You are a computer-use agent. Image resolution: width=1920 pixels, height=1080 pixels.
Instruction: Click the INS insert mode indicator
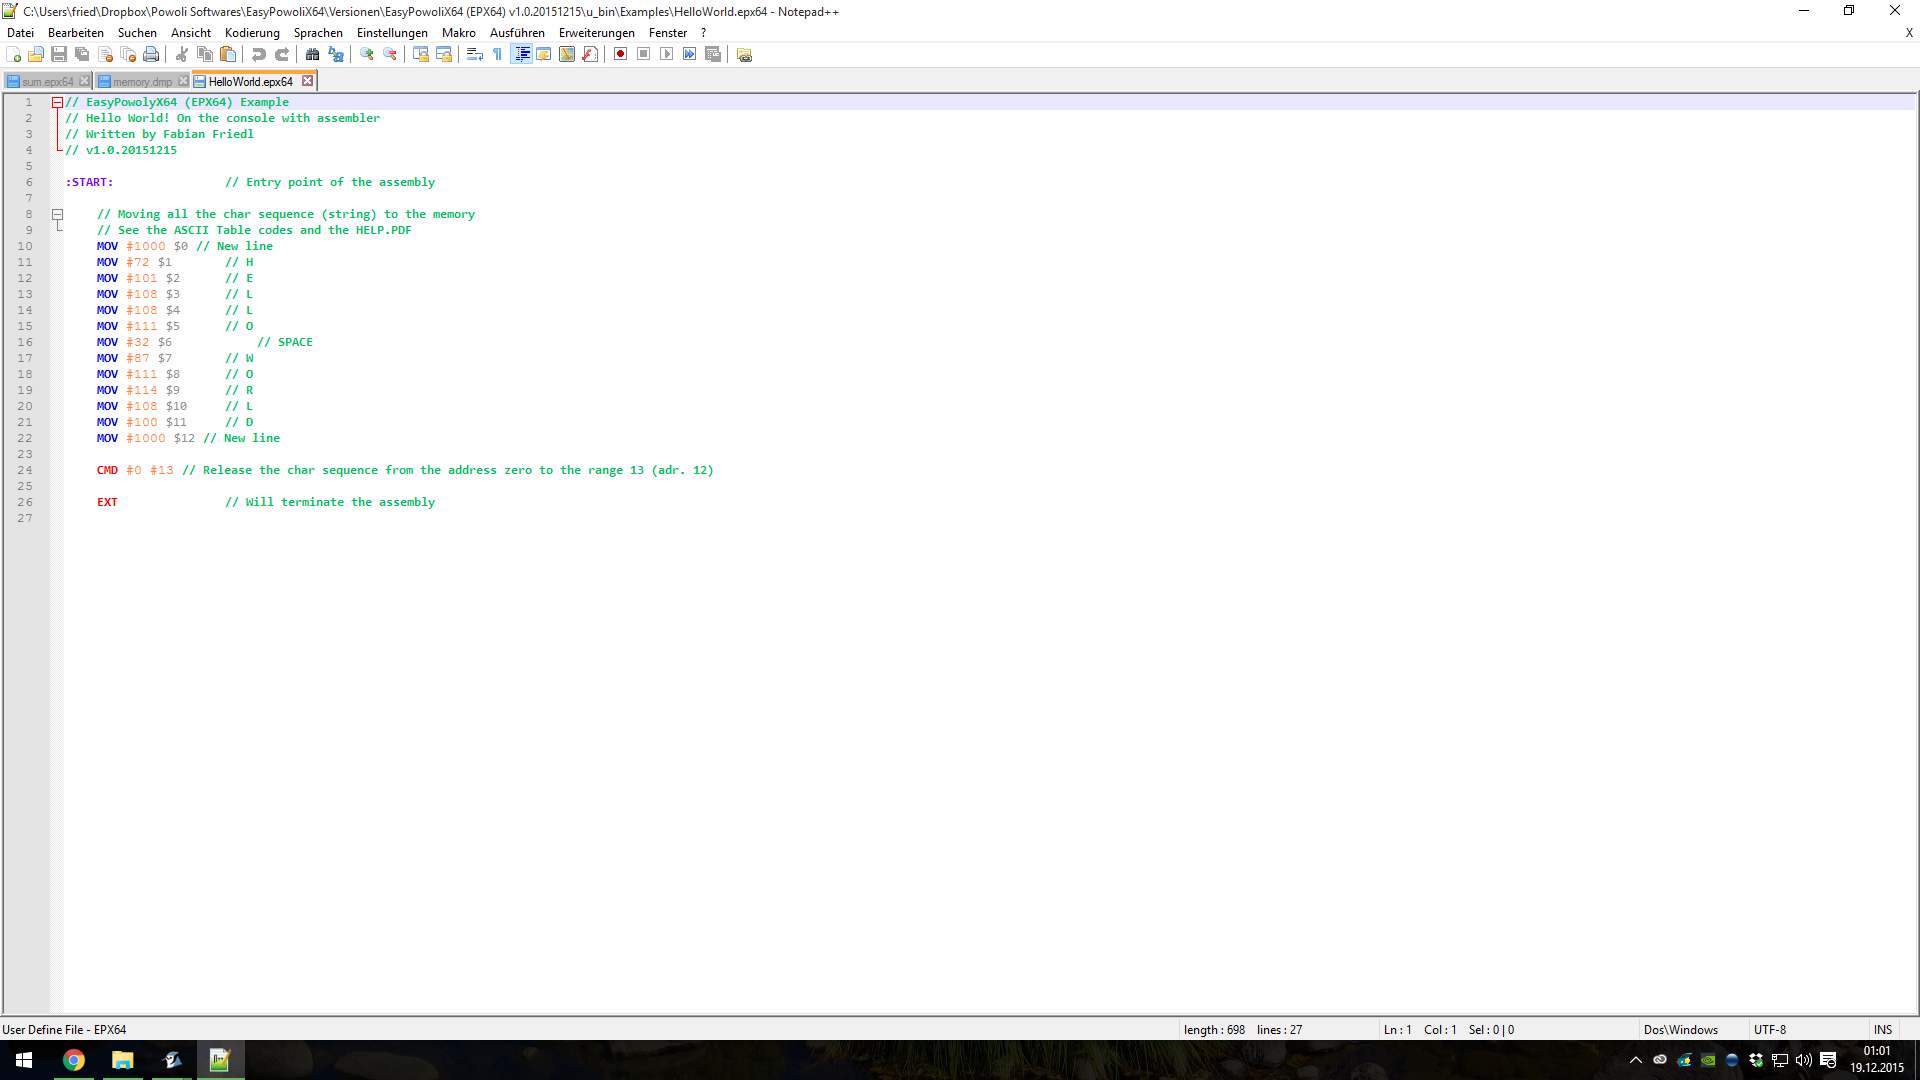coord(1883,1029)
